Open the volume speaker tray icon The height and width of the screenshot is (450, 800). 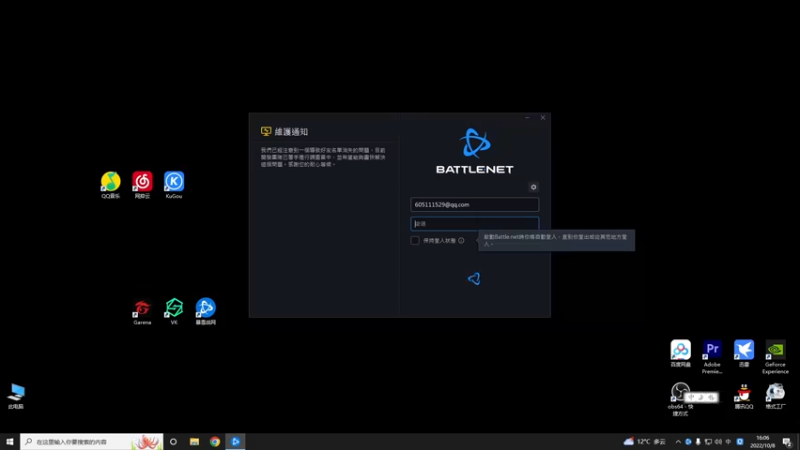coord(718,442)
